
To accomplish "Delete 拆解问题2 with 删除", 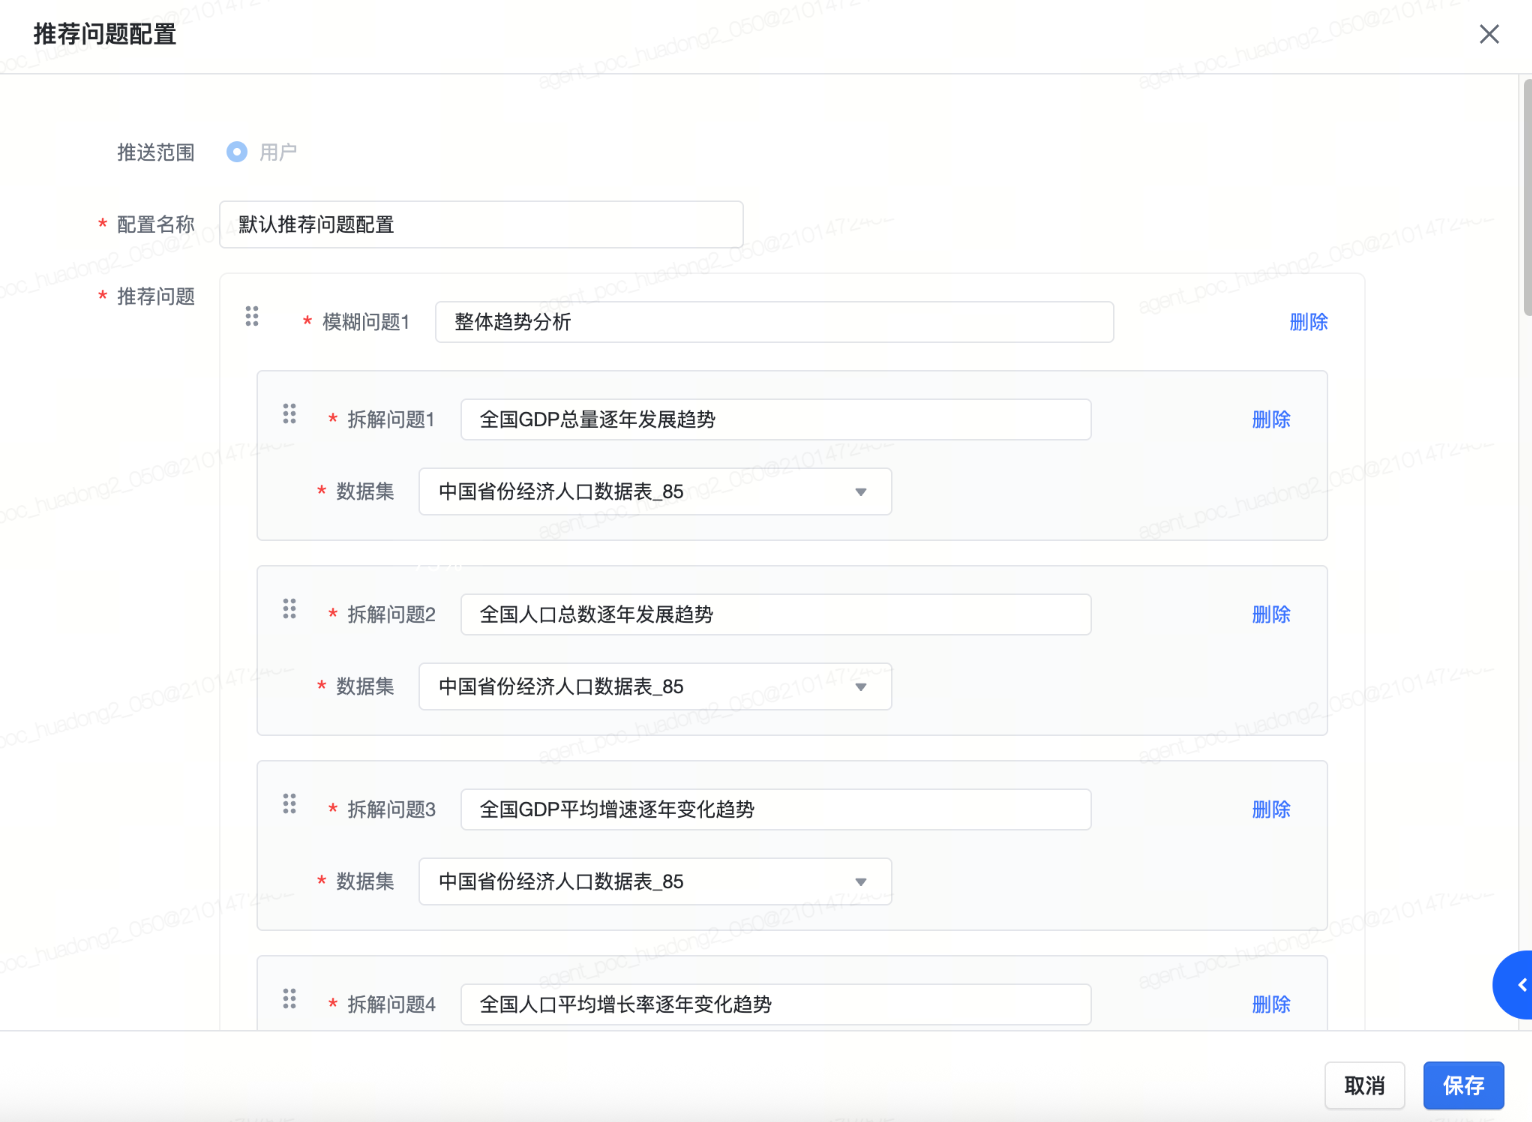I will 1271,614.
